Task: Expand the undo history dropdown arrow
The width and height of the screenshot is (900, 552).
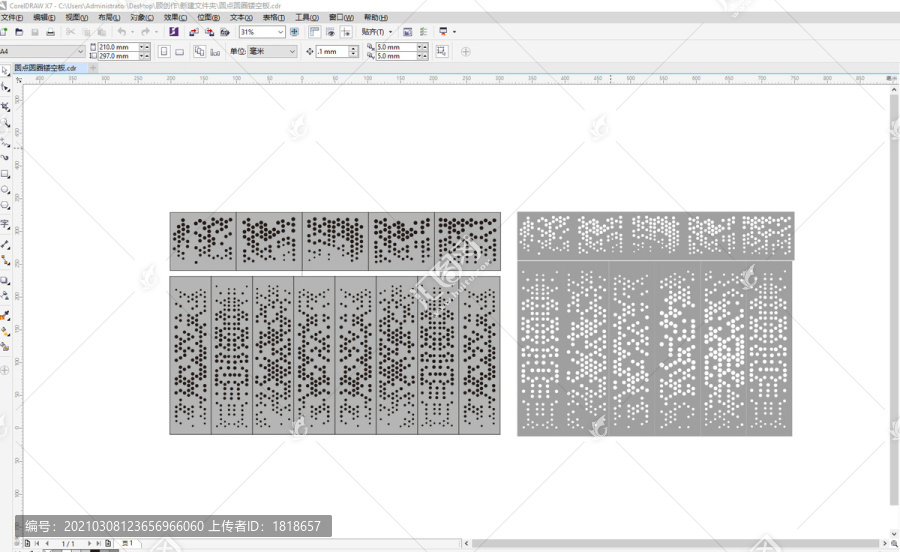Action: pos(132,32)
